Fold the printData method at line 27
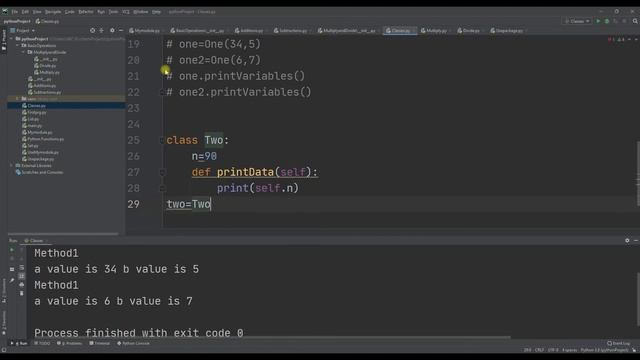 (162, 172)
